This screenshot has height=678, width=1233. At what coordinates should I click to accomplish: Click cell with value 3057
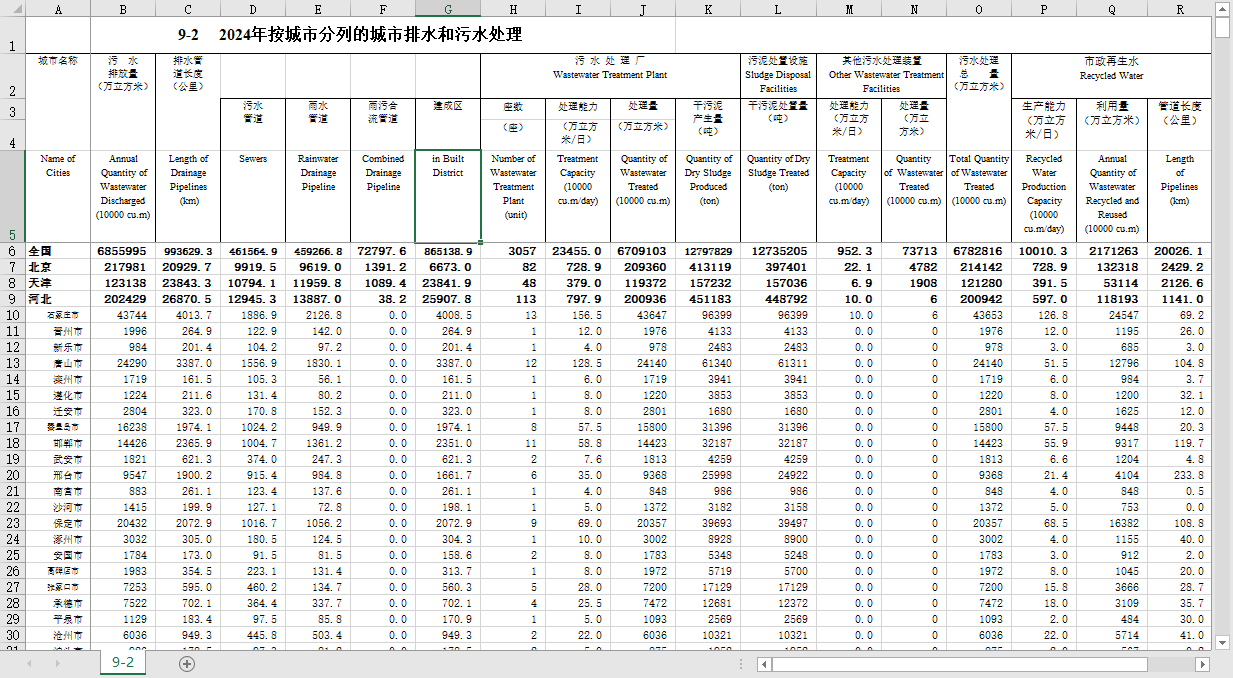pyautogui.click(x=513, y=251)
